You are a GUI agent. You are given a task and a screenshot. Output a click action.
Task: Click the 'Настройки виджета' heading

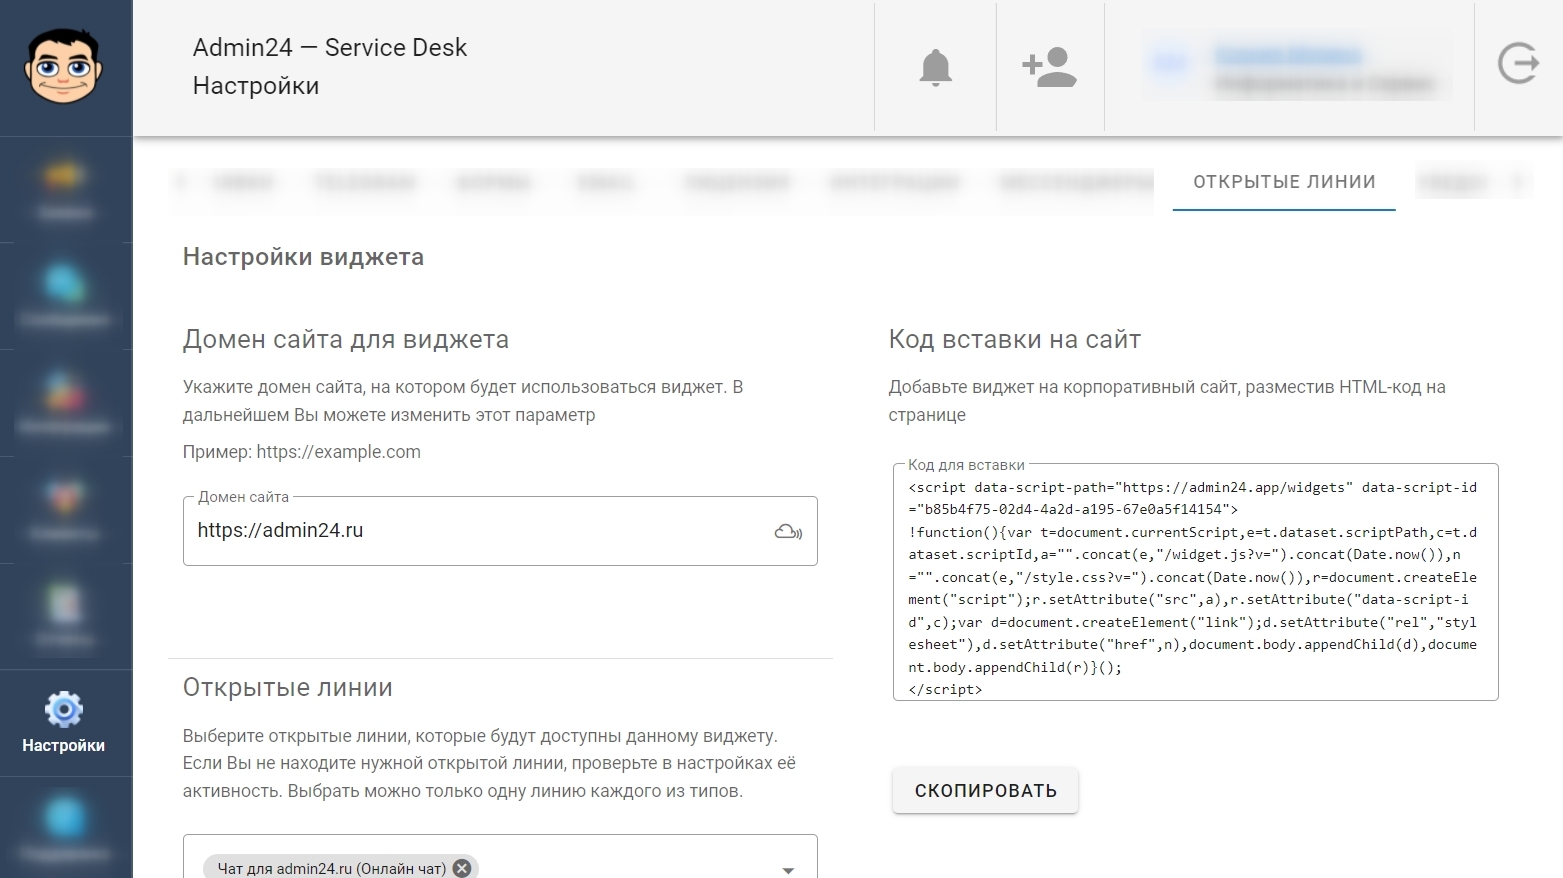(303, 257)
